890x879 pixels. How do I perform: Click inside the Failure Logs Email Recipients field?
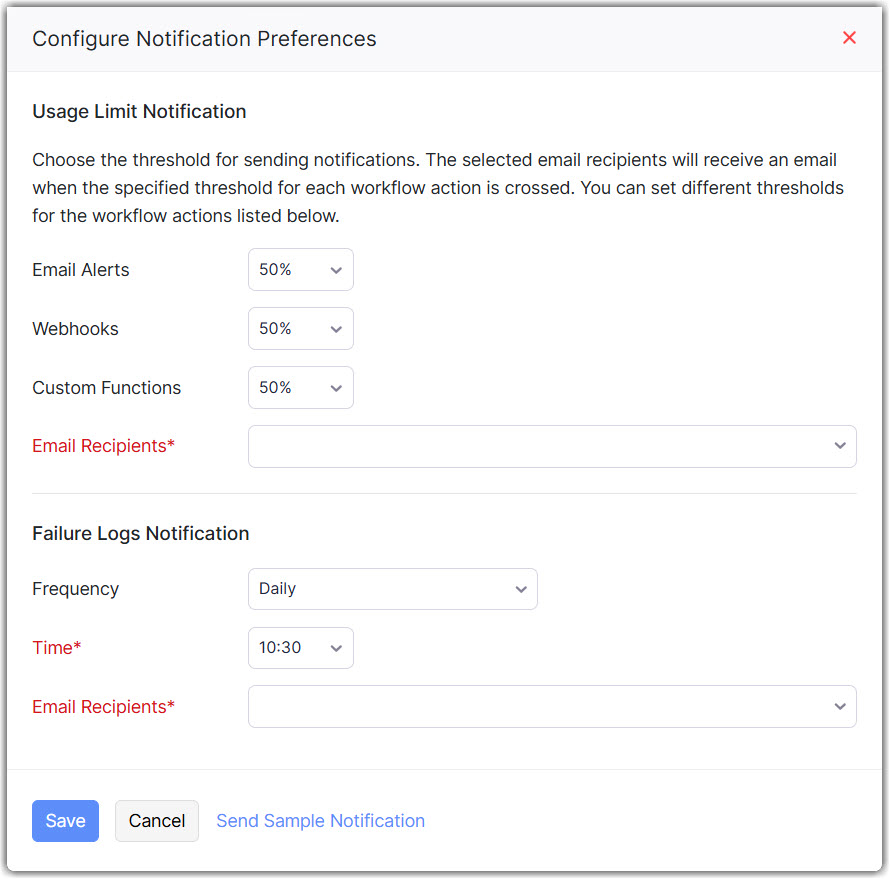(540, 707)
